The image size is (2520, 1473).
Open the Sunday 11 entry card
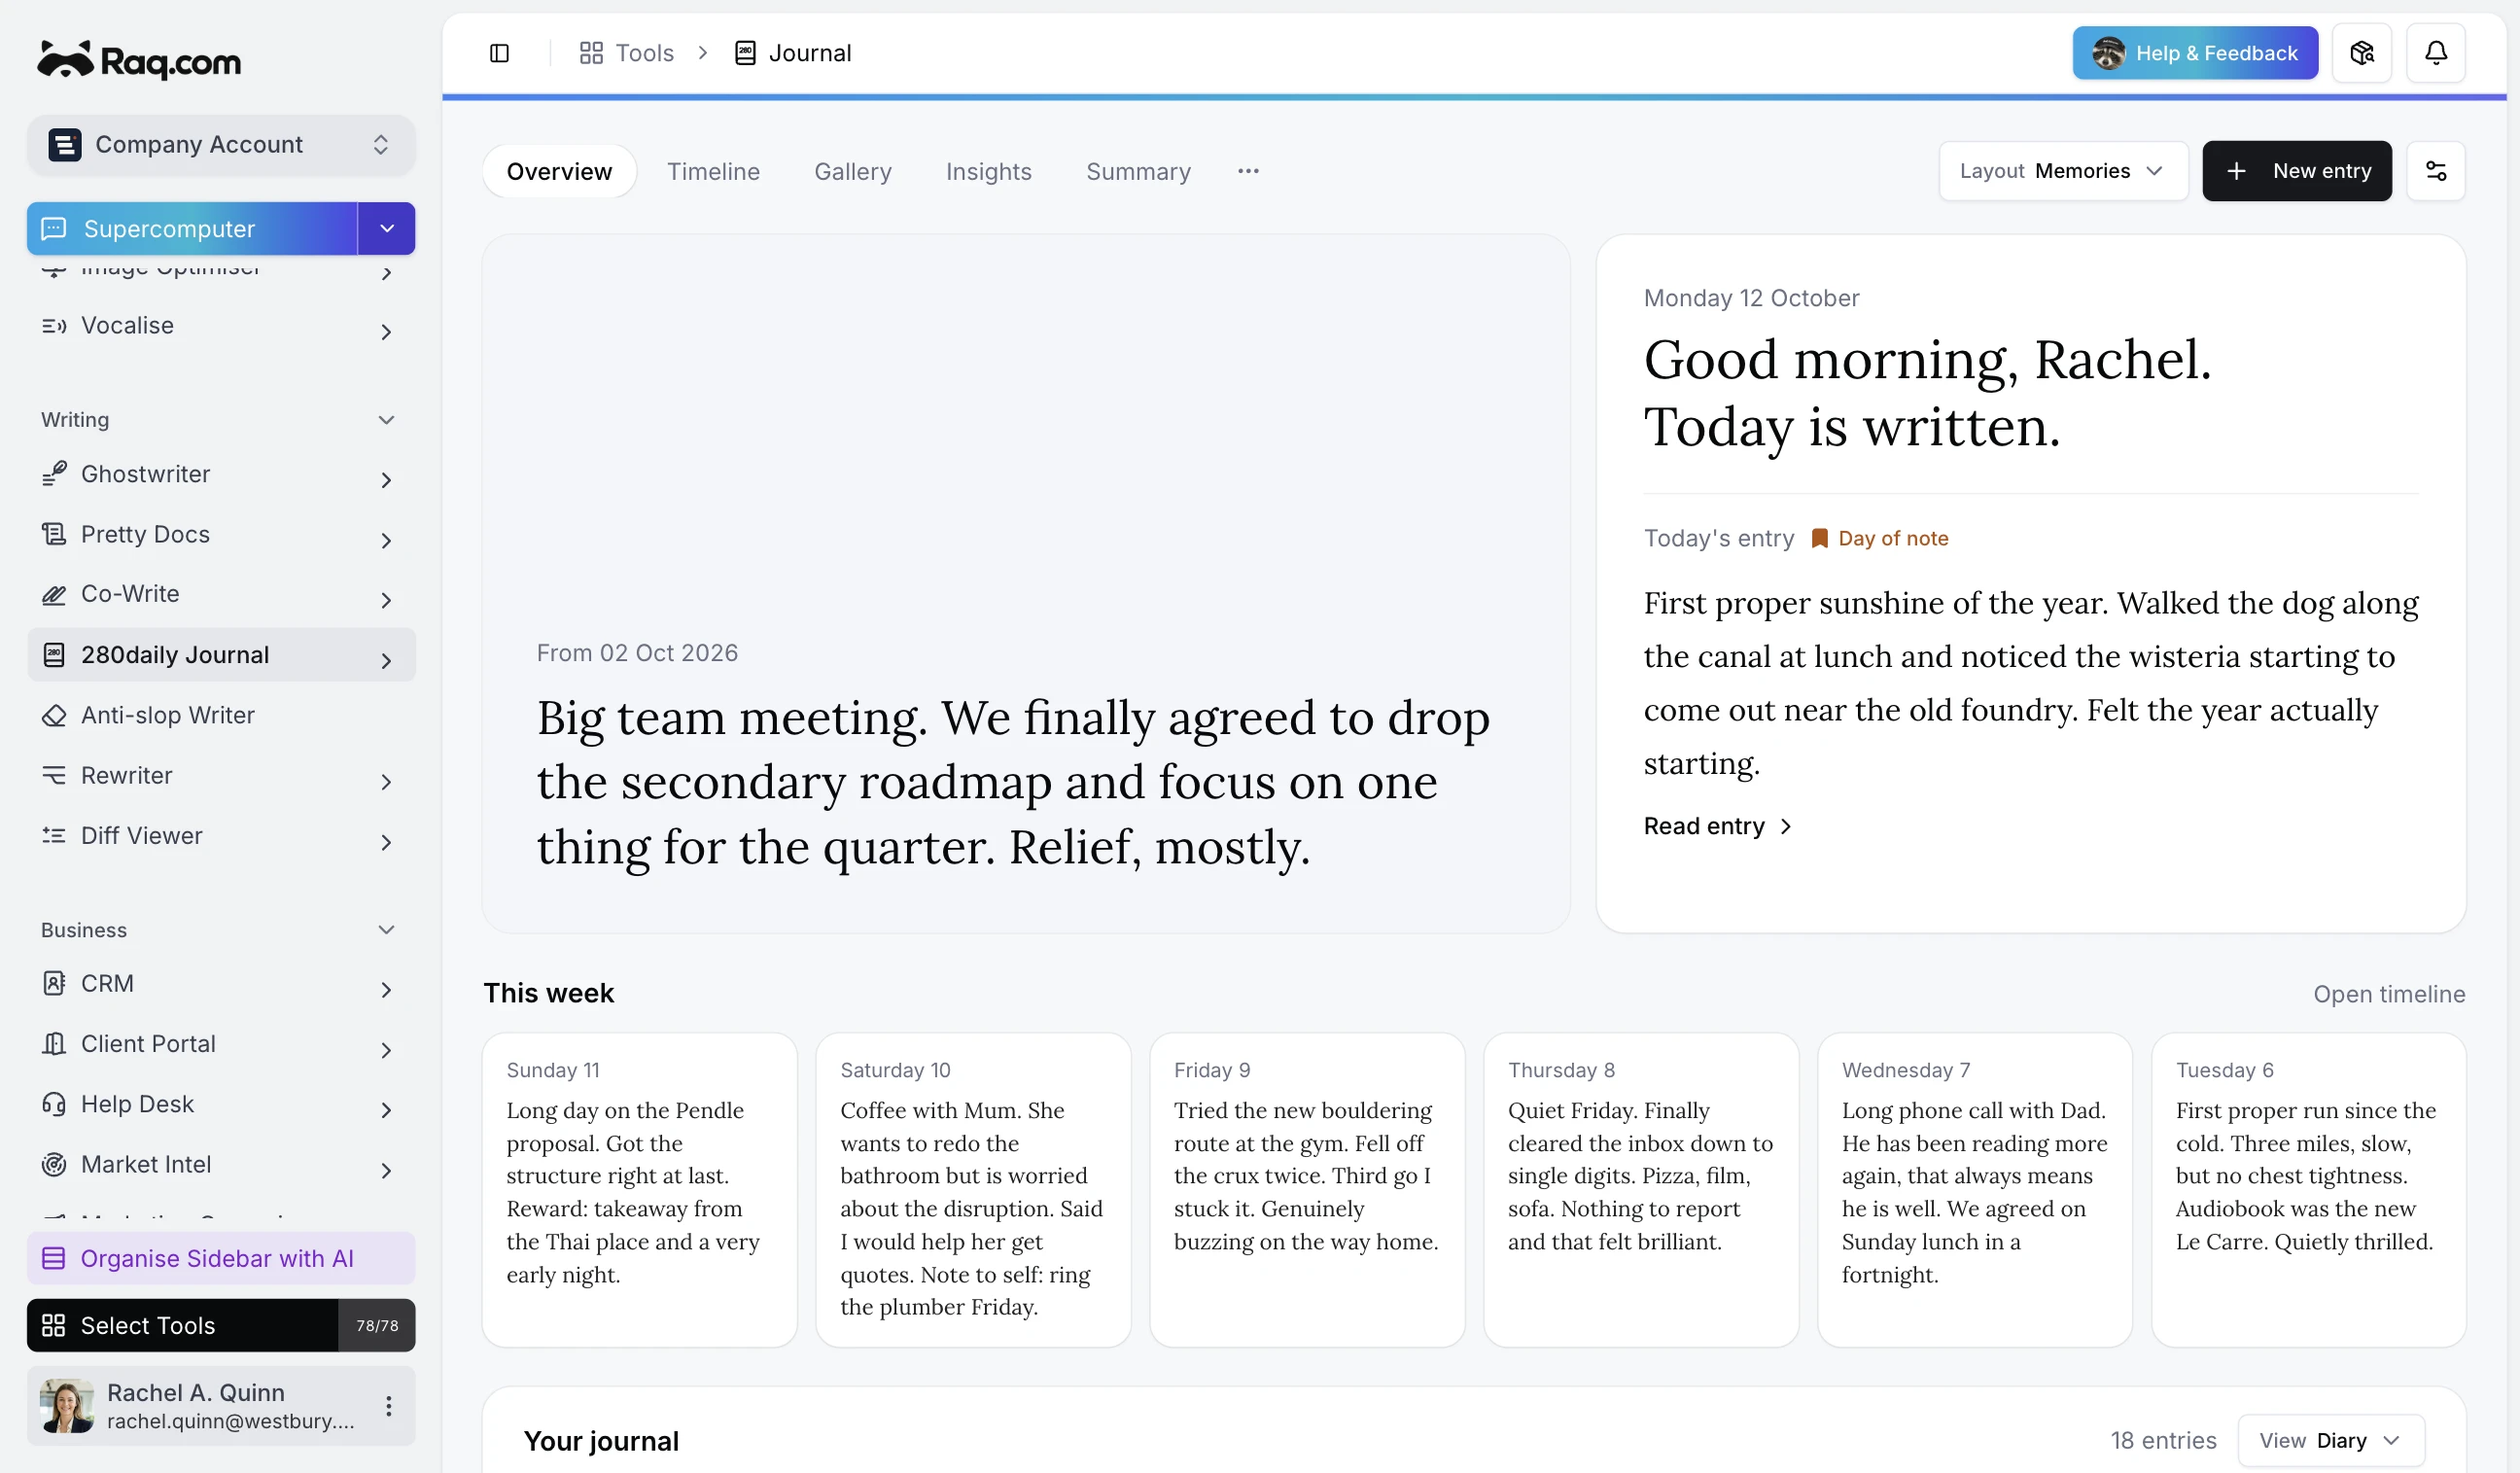tap(639, 1190)
